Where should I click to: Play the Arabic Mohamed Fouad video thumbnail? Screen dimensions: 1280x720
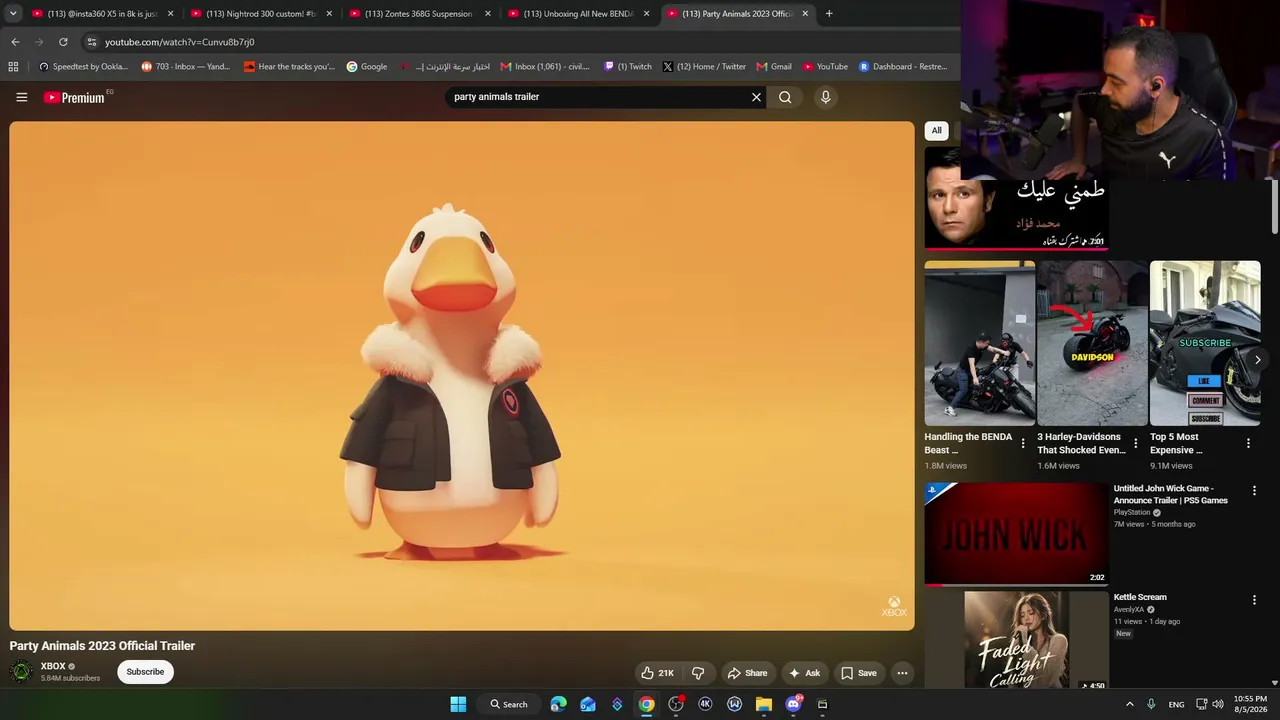point(1016,199)
